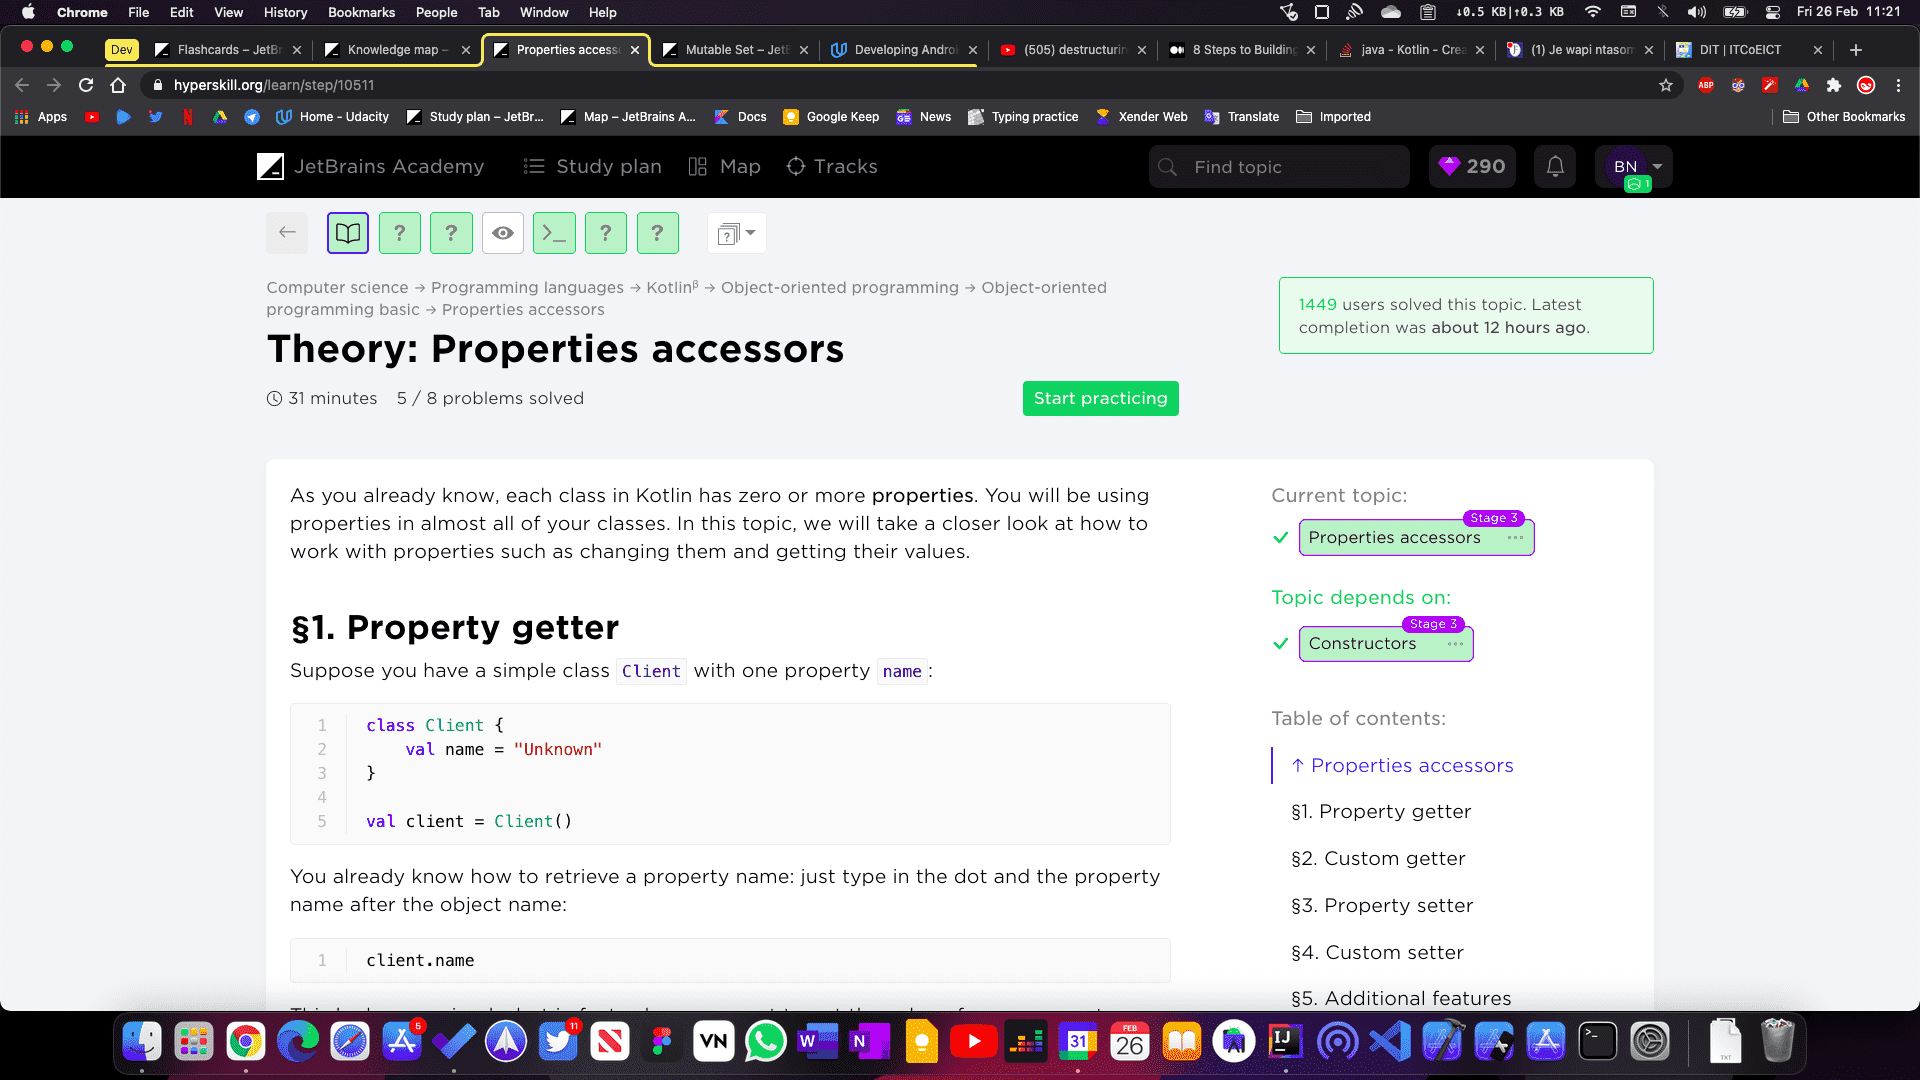Open Constructors topic options dots
This screenshot has height=1080, width=1920.
1455,643
